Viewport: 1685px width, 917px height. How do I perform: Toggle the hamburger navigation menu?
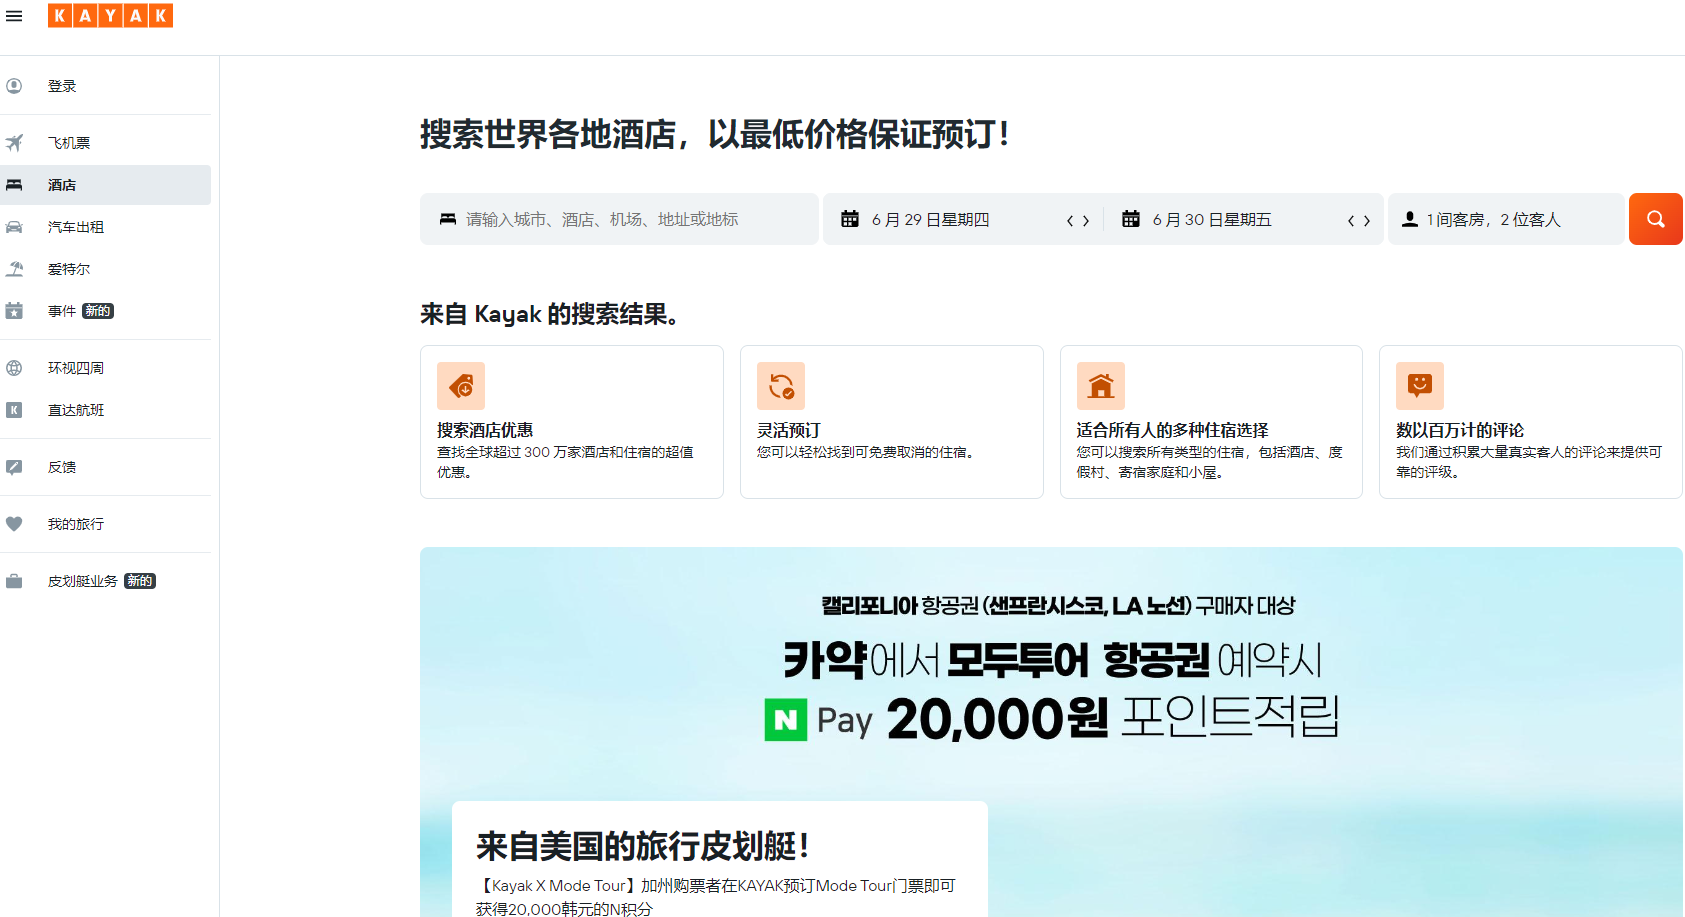tap(14, 16)
